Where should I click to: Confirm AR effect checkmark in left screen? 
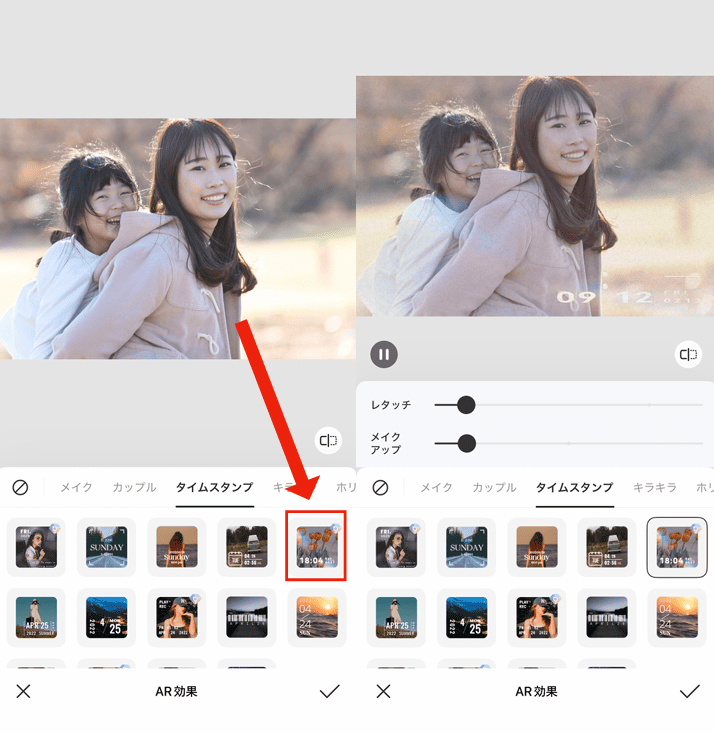[330, 691]
